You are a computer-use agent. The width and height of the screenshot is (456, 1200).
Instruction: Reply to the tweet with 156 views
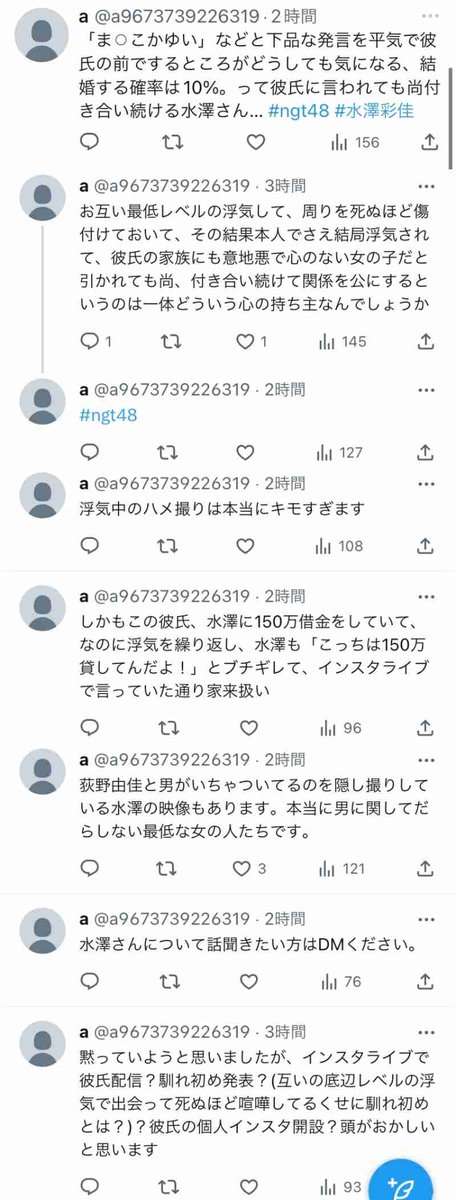[88, 142]
